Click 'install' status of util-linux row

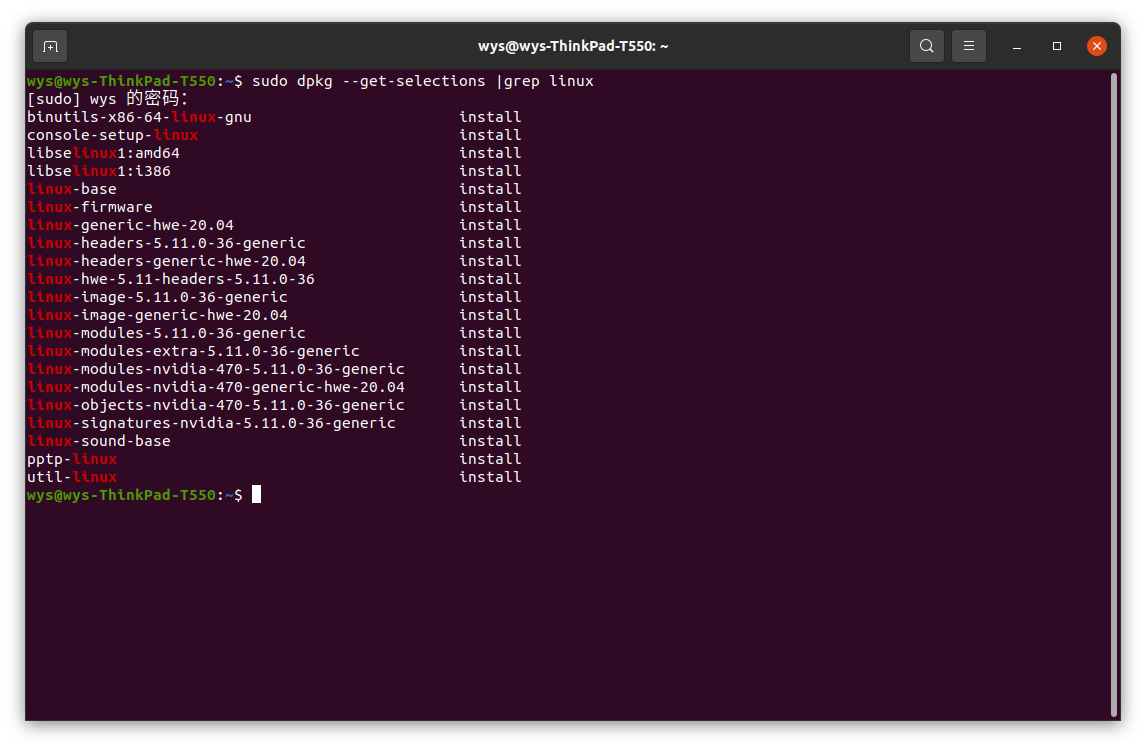[490, 477]
